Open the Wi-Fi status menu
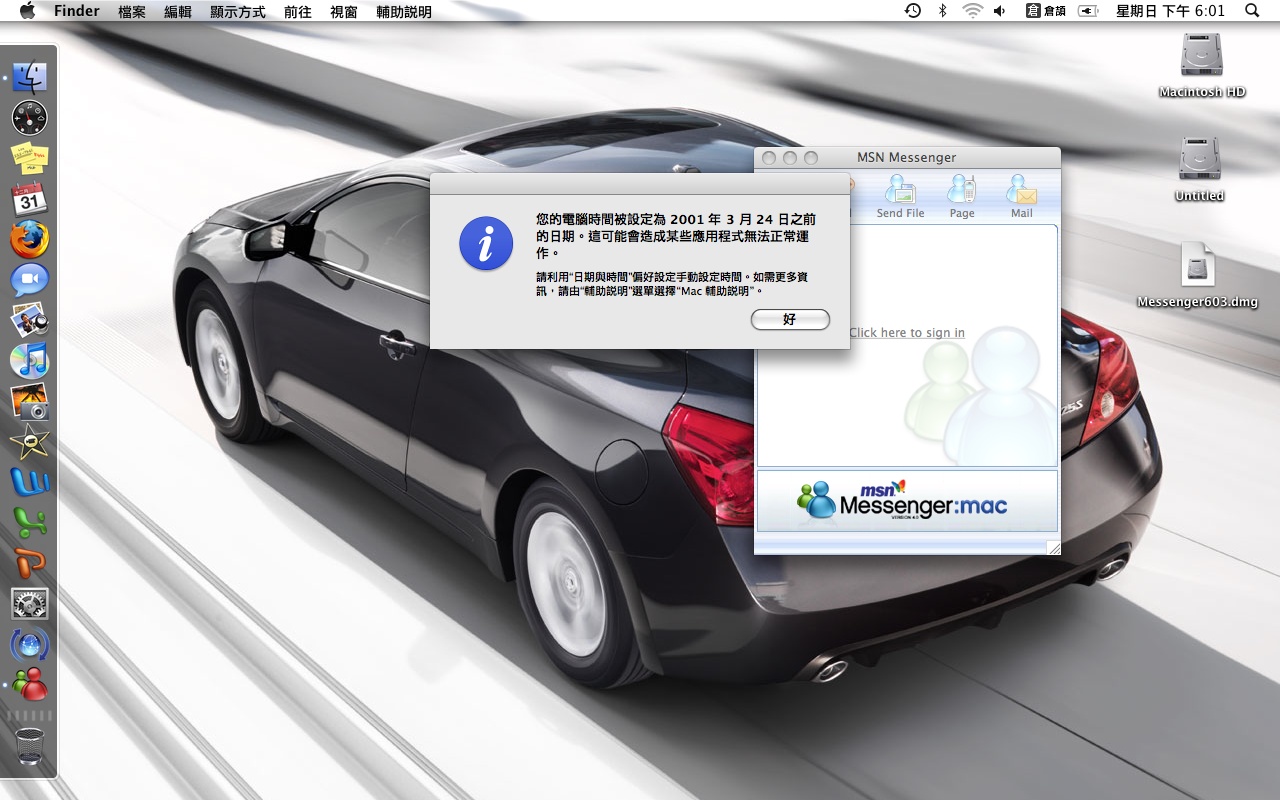1280x800 pixels. click(972, 11)
